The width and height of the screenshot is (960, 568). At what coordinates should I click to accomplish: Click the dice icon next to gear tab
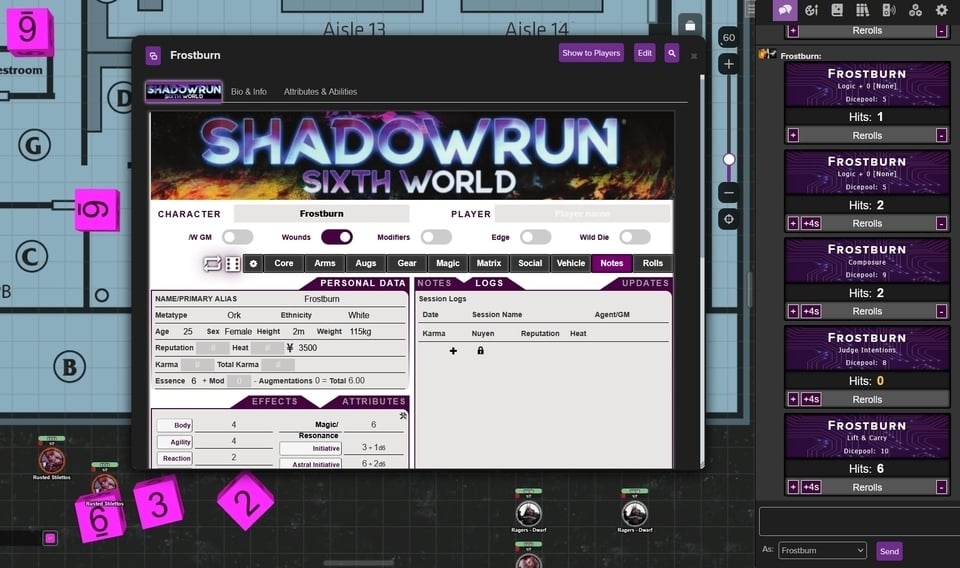[233, 264]
